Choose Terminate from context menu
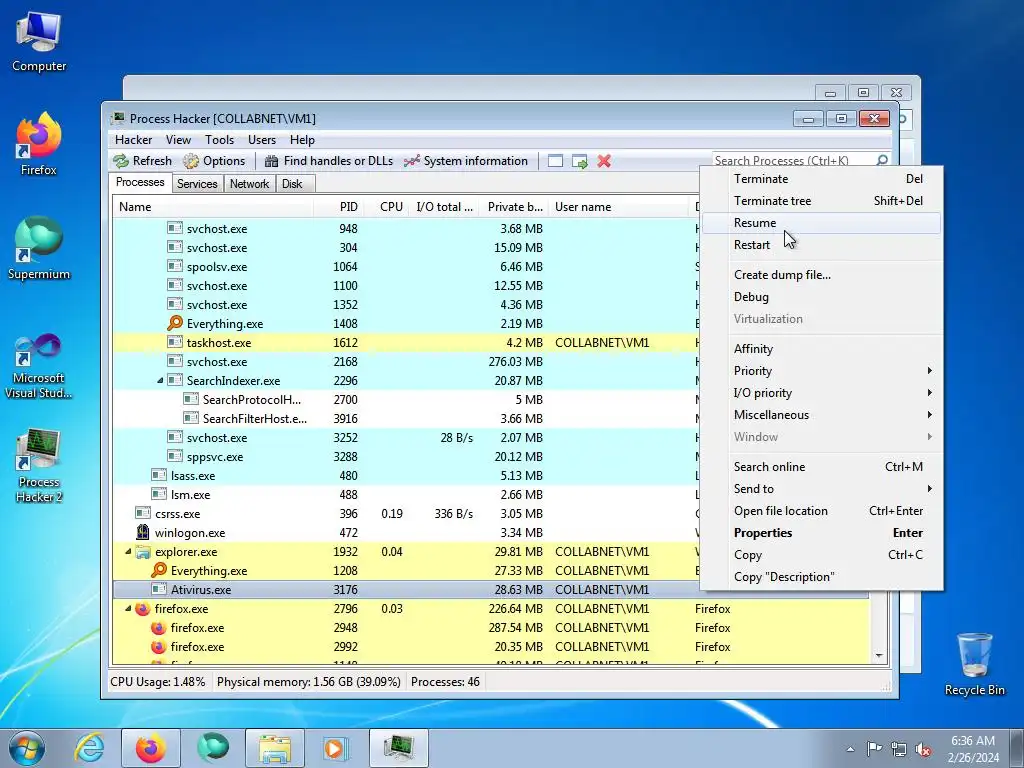The image size is (1024, 768). pyautogui.click(x=822, y=179)
